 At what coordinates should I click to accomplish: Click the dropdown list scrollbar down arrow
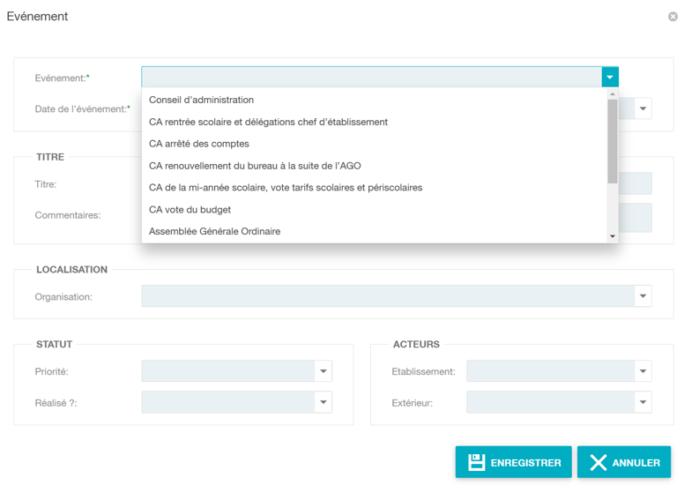[x=612, y=236]
